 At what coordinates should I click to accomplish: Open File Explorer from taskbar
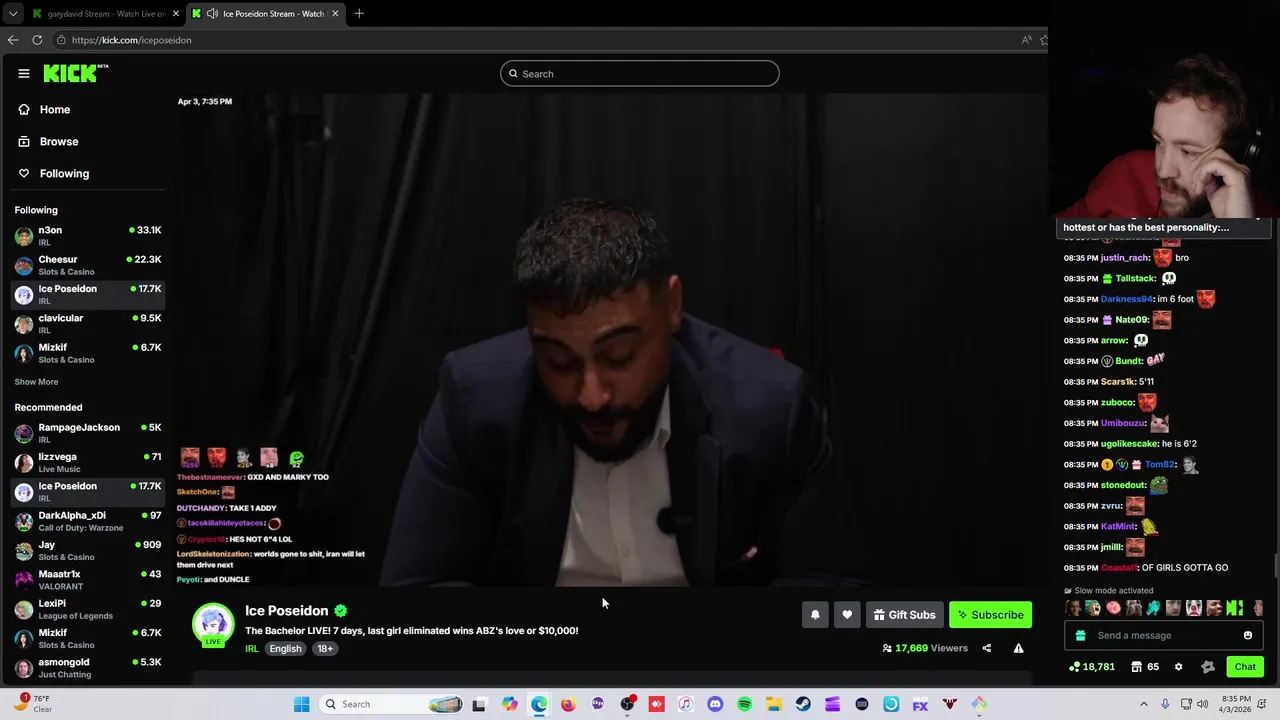(773, 704)
